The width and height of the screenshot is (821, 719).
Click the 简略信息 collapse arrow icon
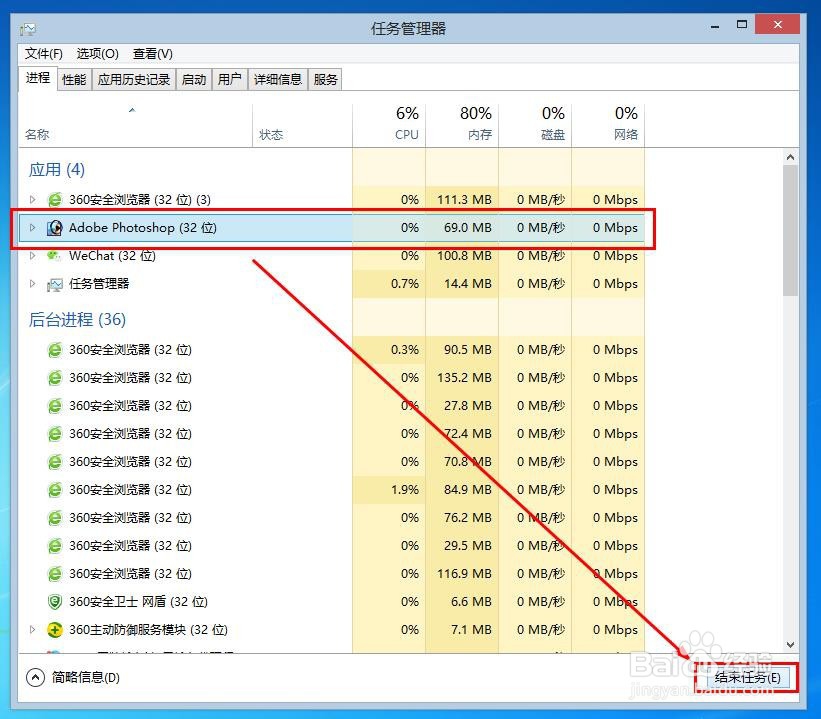[35, 678]
